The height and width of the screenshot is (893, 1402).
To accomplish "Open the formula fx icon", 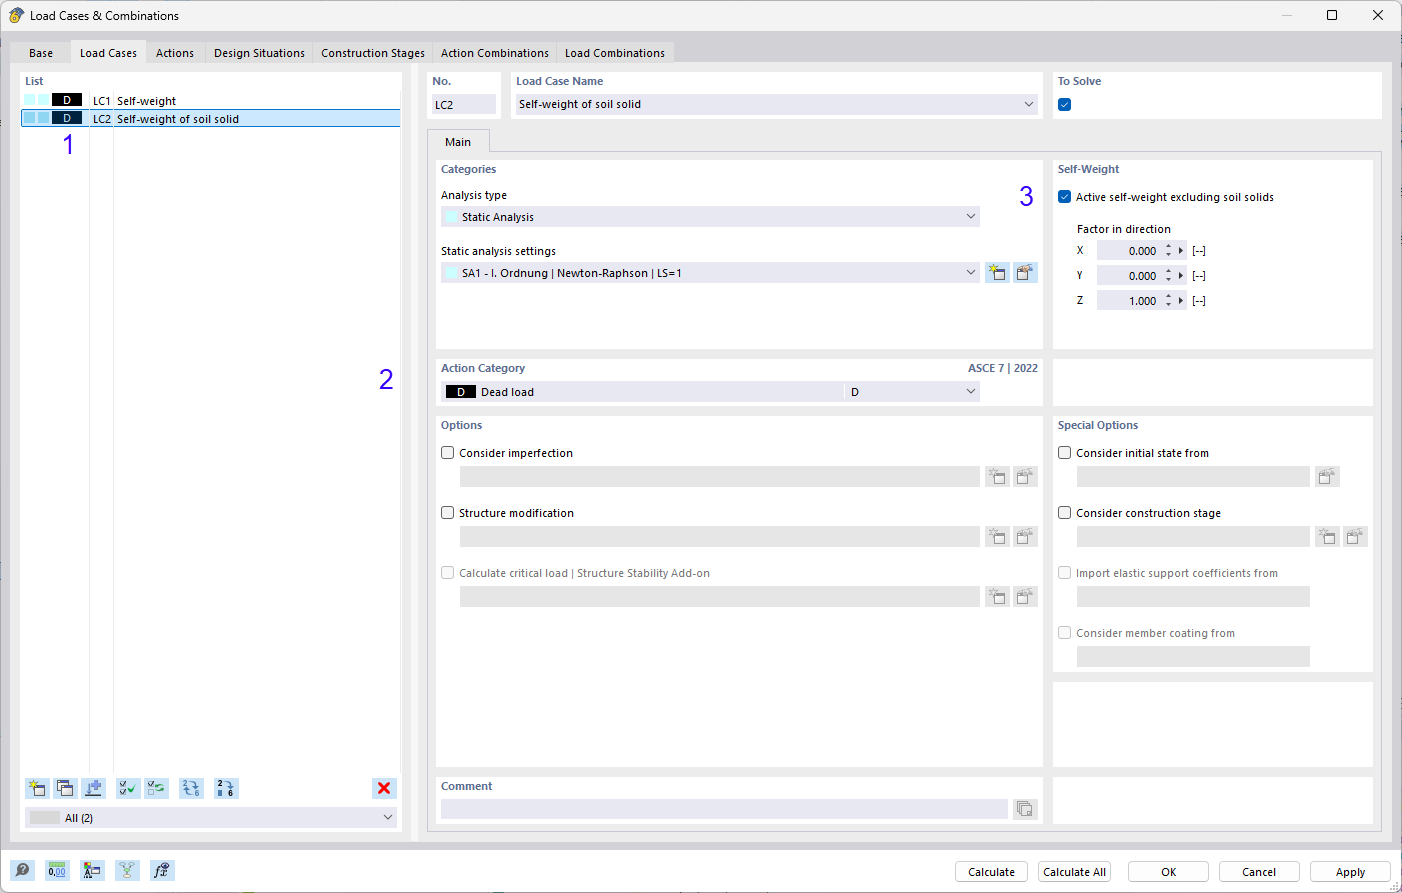I will click(162, 870).
